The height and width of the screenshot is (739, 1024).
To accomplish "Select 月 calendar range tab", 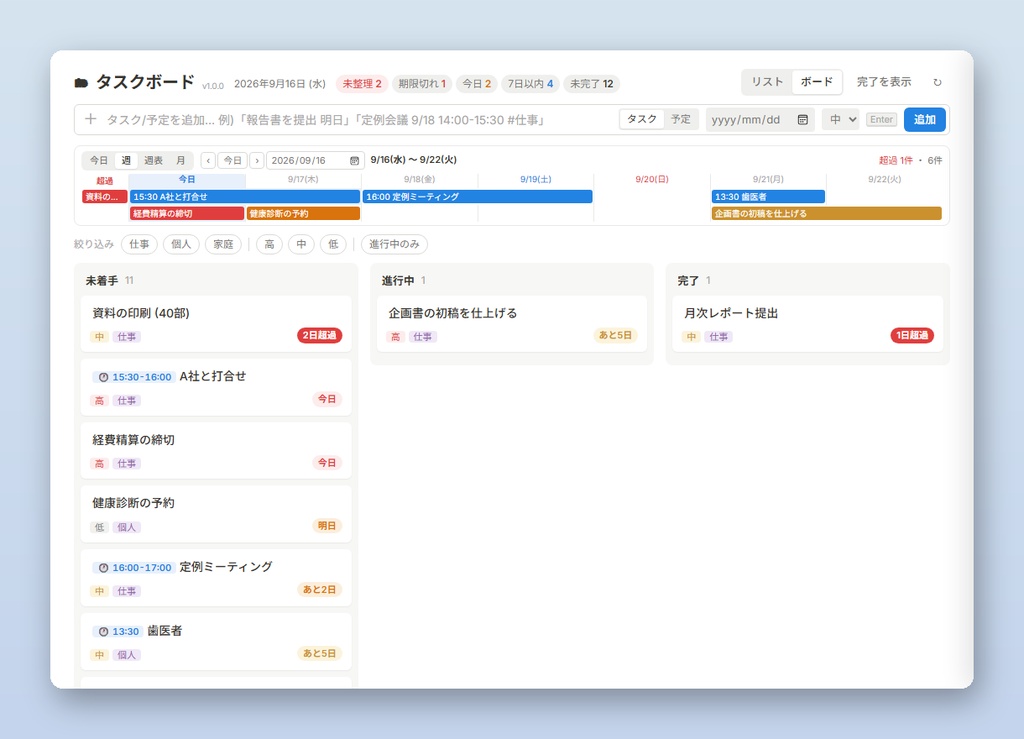I will [x=180, y=161].
